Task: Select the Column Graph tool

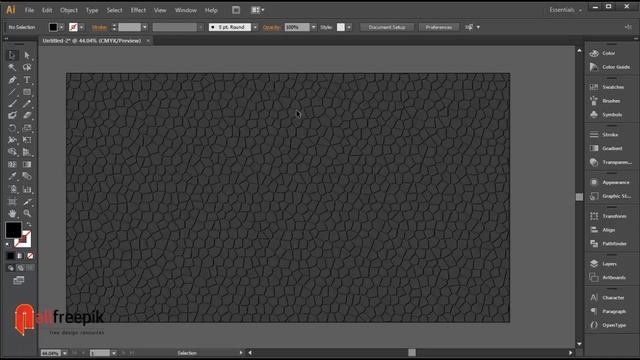Action: click(x=27, y=189)
